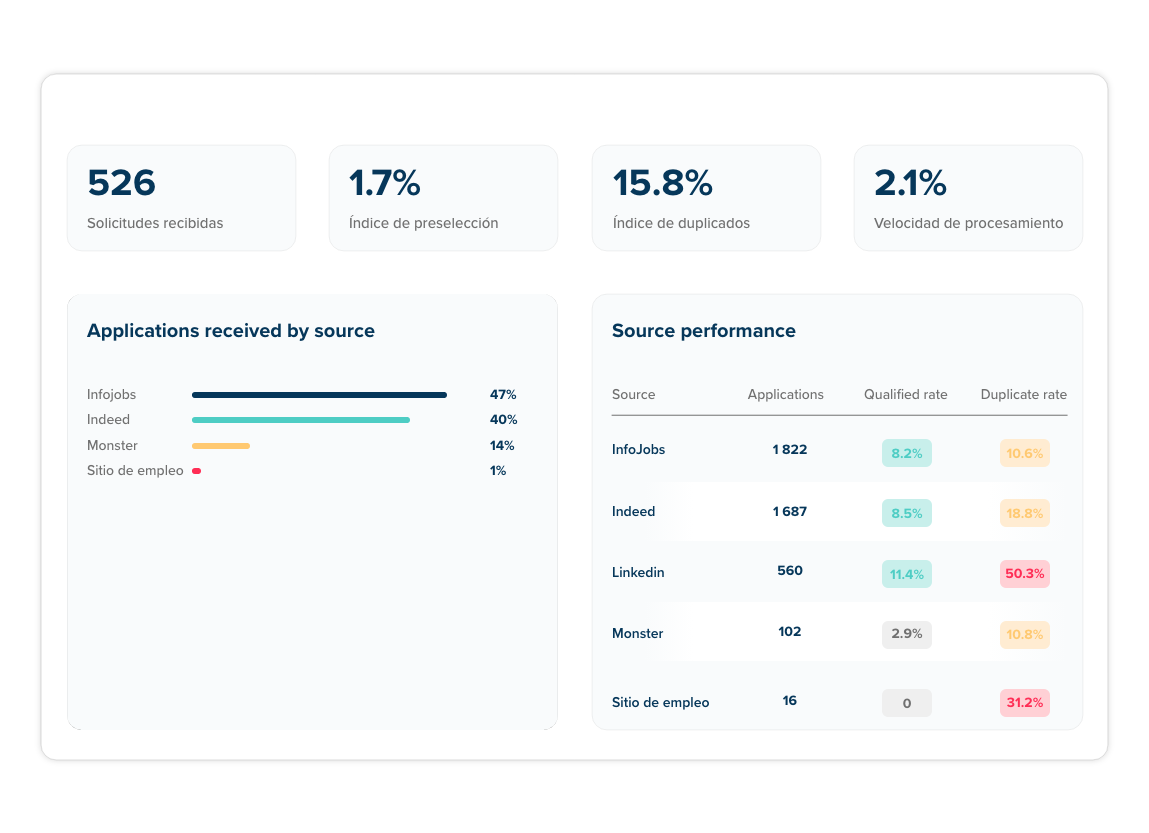
Task: Click the 526 Solicitudes recibidas value
Action: pos(121,183)
